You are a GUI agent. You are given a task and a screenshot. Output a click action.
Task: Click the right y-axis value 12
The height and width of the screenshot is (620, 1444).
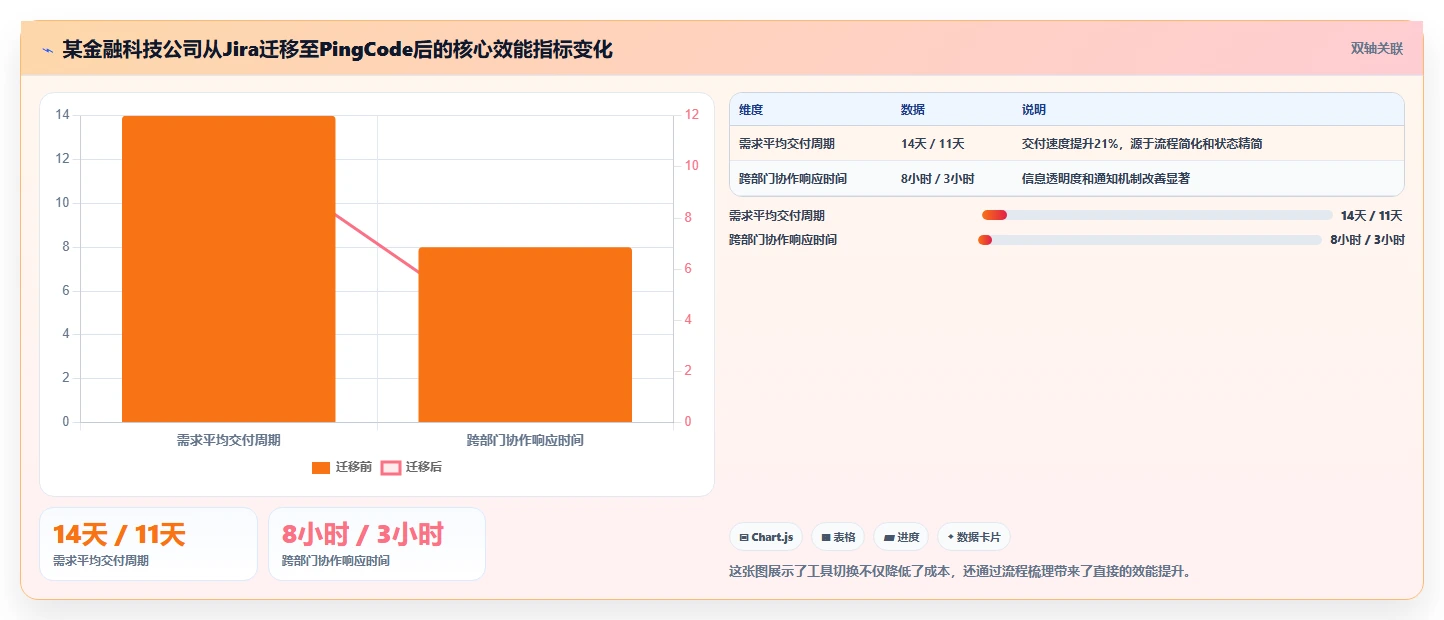[x=691, y=115]
